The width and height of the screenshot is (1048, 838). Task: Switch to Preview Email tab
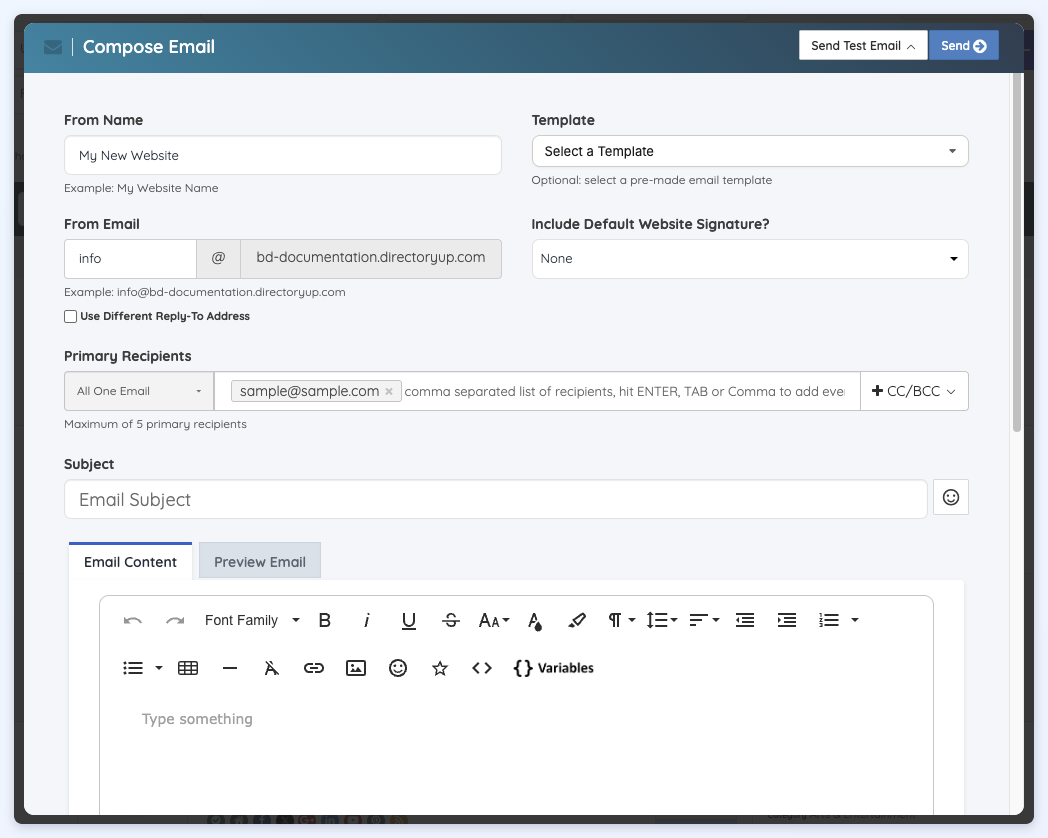[x=260, y=561]
